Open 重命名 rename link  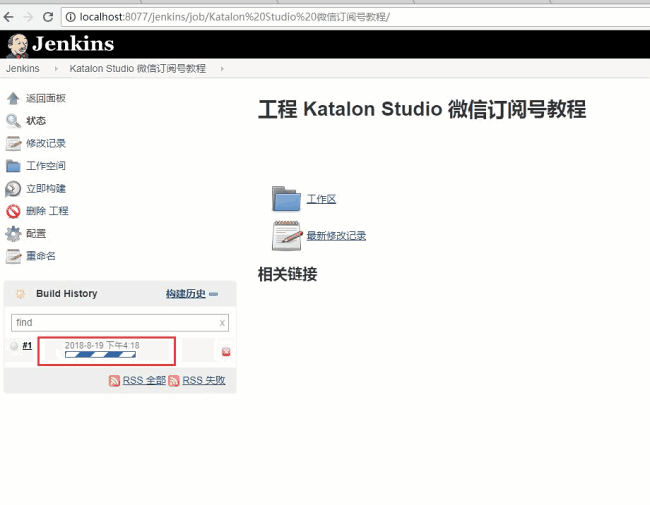[41, 256]
